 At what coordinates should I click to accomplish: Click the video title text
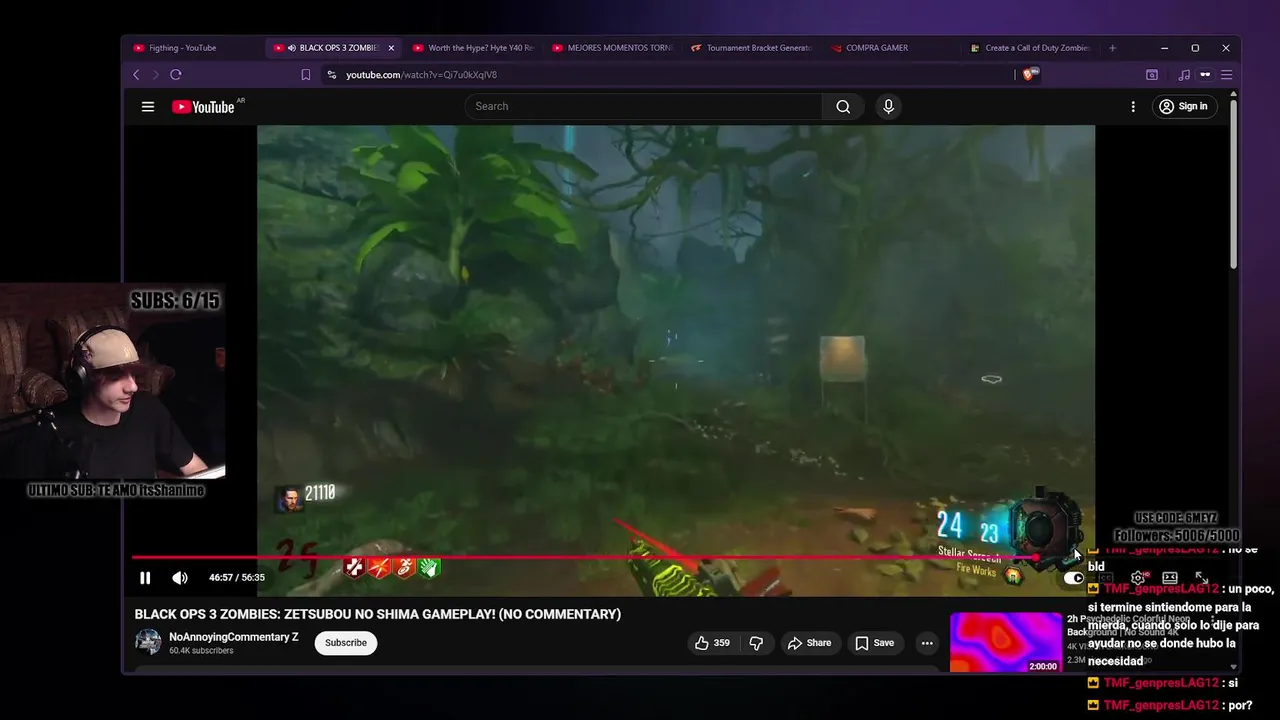378,614
